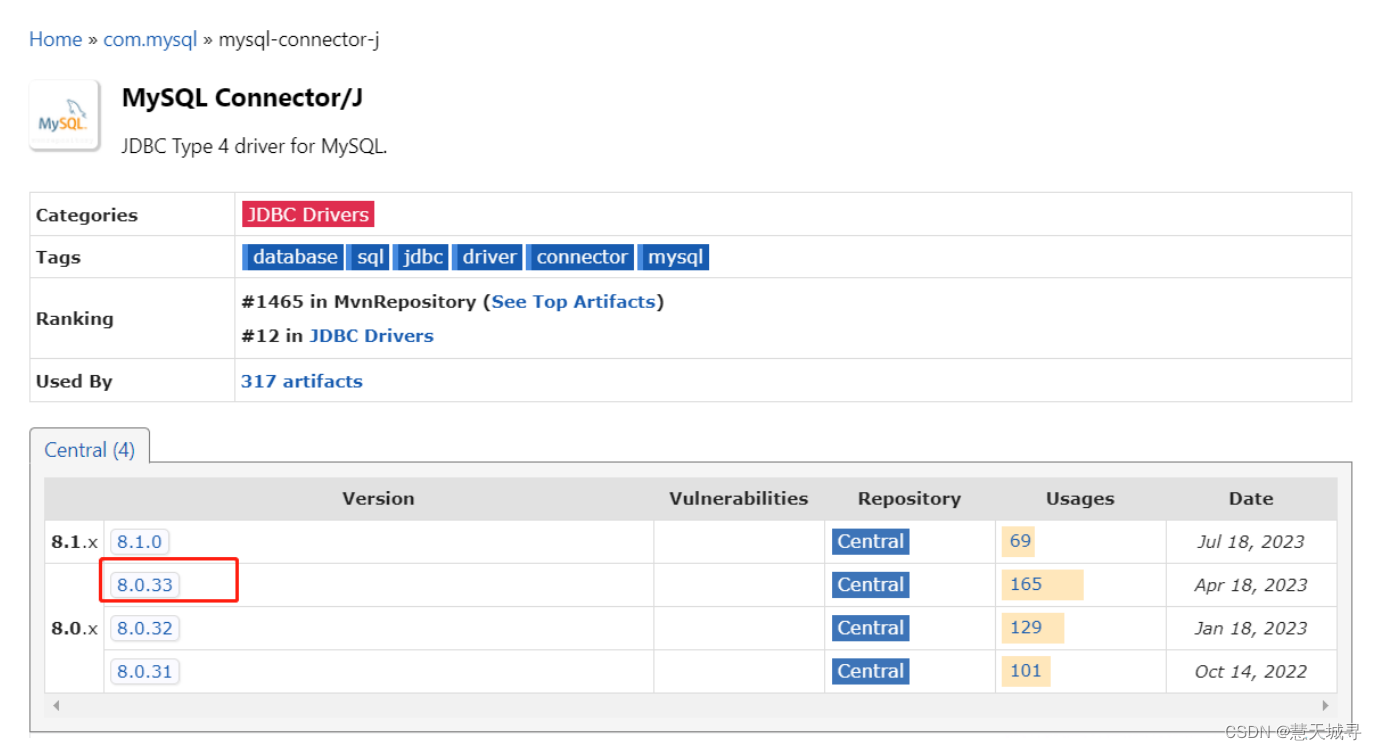1377x750 pixels.
Task: Open usages count 69
Action: (x=1020, y=541)
